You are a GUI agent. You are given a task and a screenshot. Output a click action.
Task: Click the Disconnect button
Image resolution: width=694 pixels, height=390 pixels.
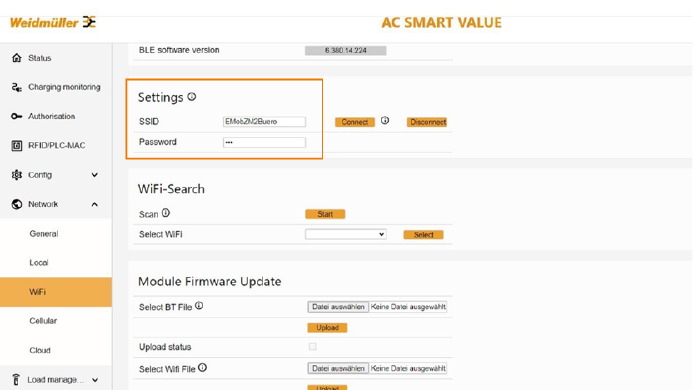[427, 122]
